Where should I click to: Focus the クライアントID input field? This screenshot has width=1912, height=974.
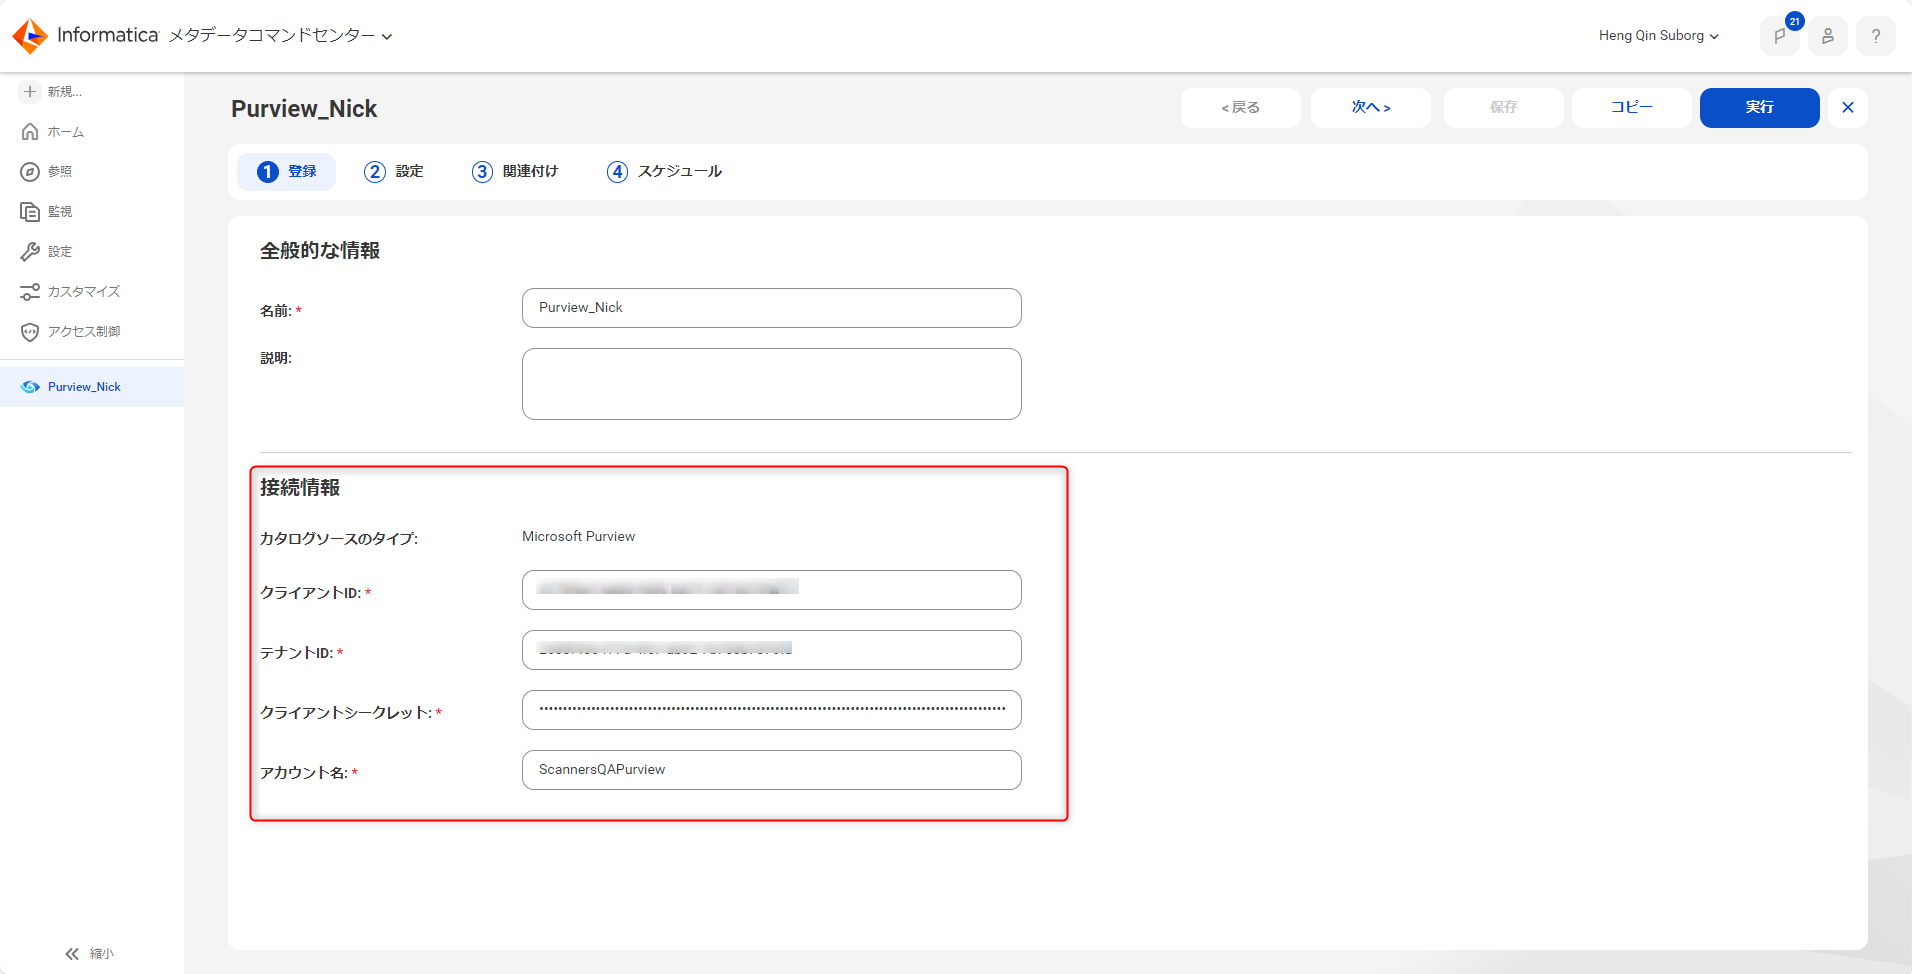tap(772, 590)
